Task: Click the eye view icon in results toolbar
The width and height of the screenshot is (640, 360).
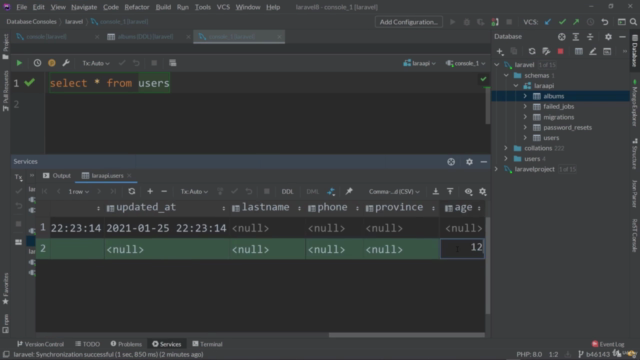Action: [x=468, y=191]
